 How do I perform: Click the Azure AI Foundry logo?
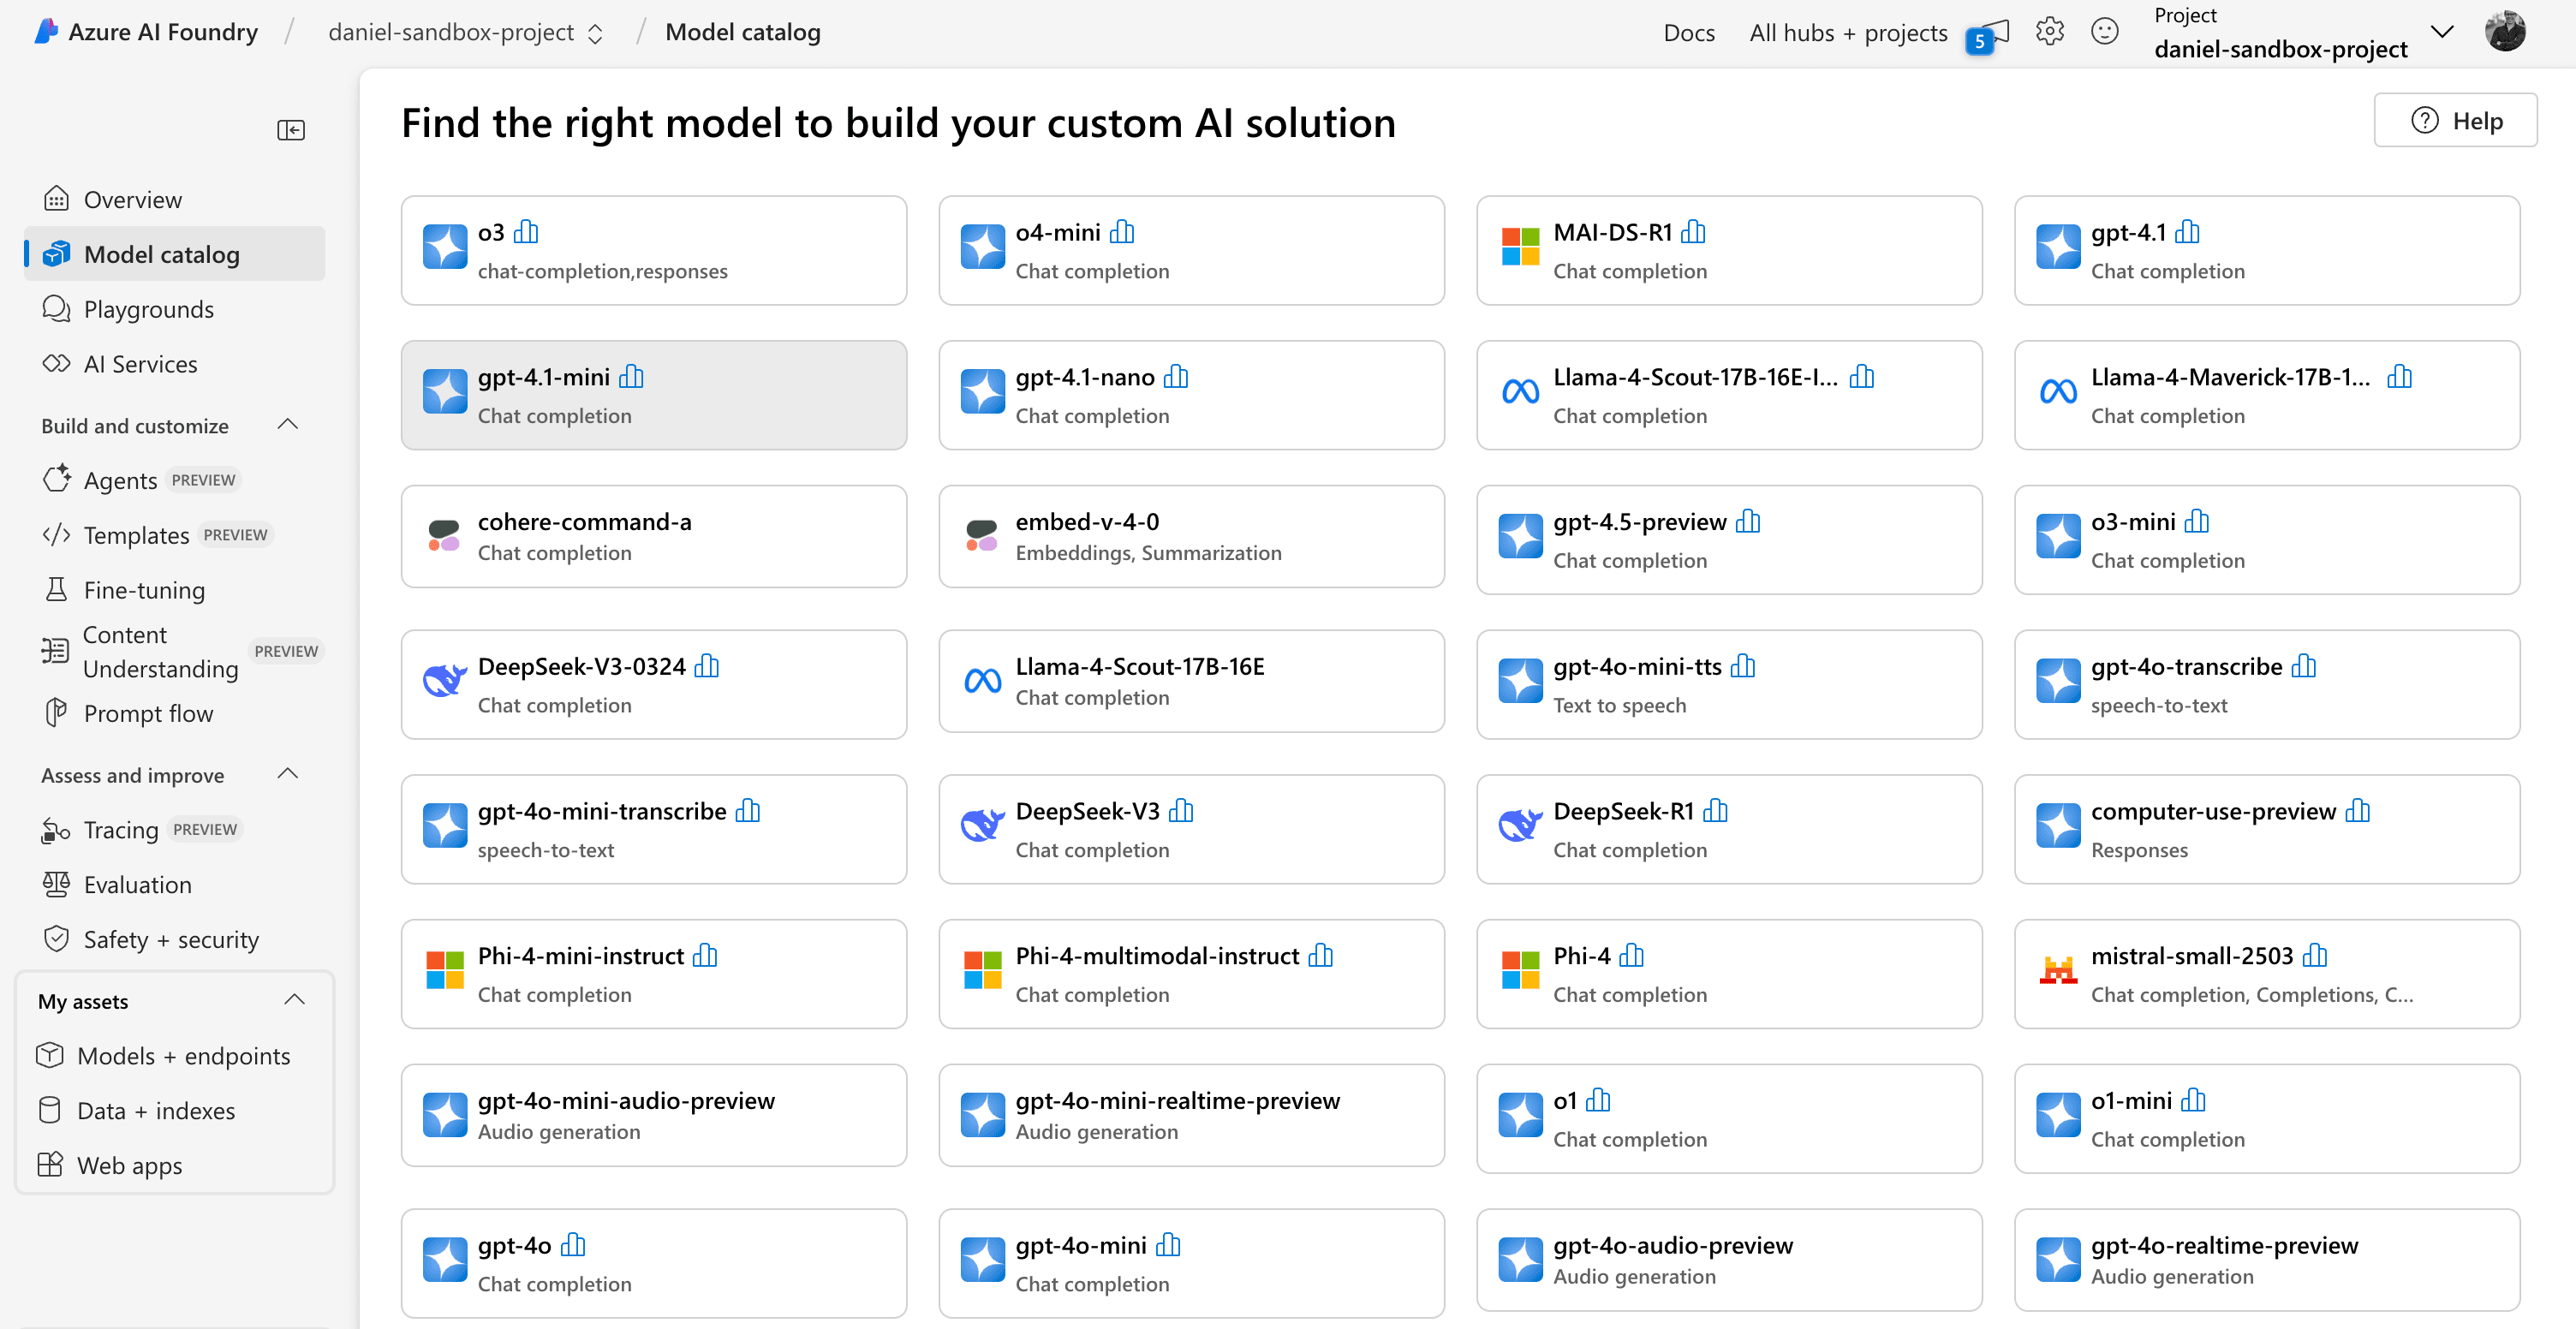[x=45, y=32]
